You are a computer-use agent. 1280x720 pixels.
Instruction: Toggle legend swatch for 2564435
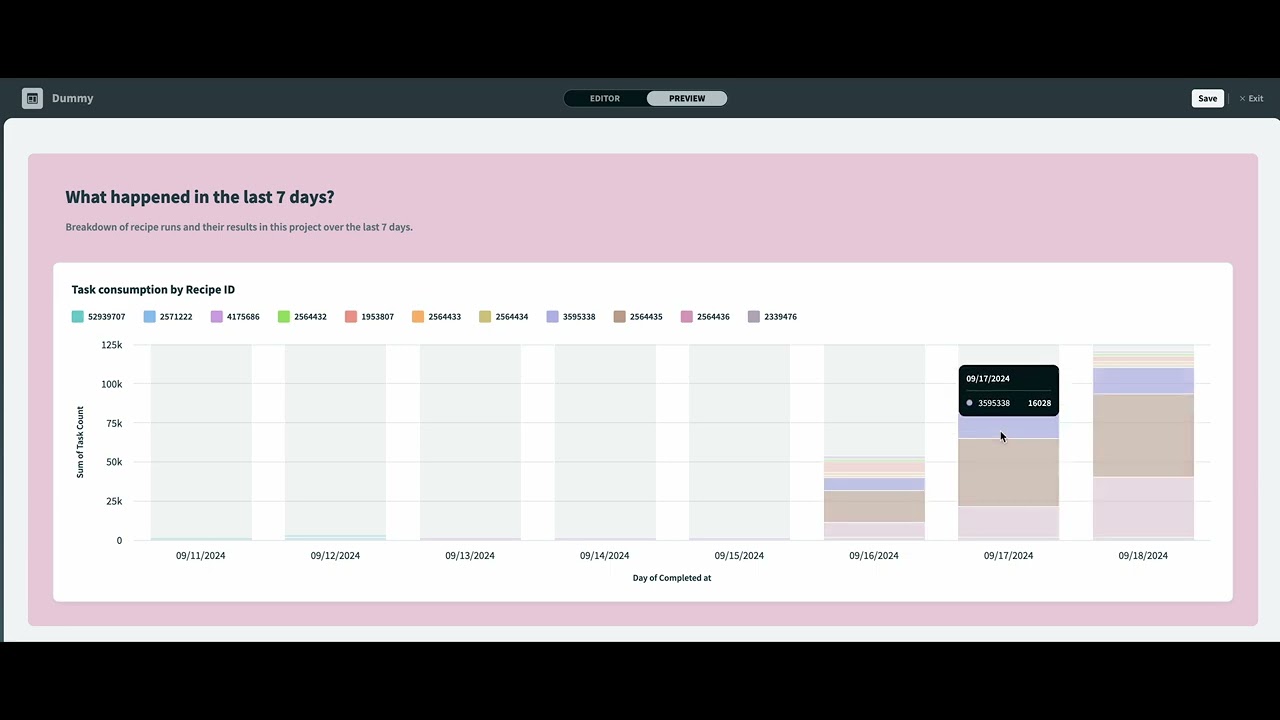coord(620,317)
